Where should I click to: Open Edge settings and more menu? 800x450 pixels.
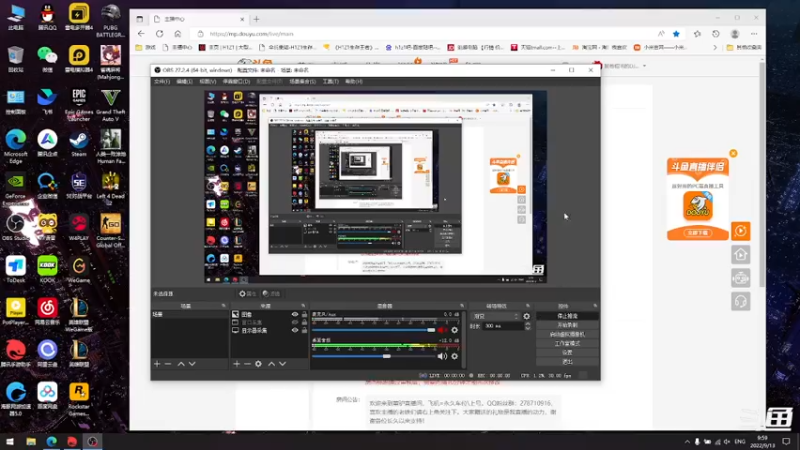click(754, 34)
